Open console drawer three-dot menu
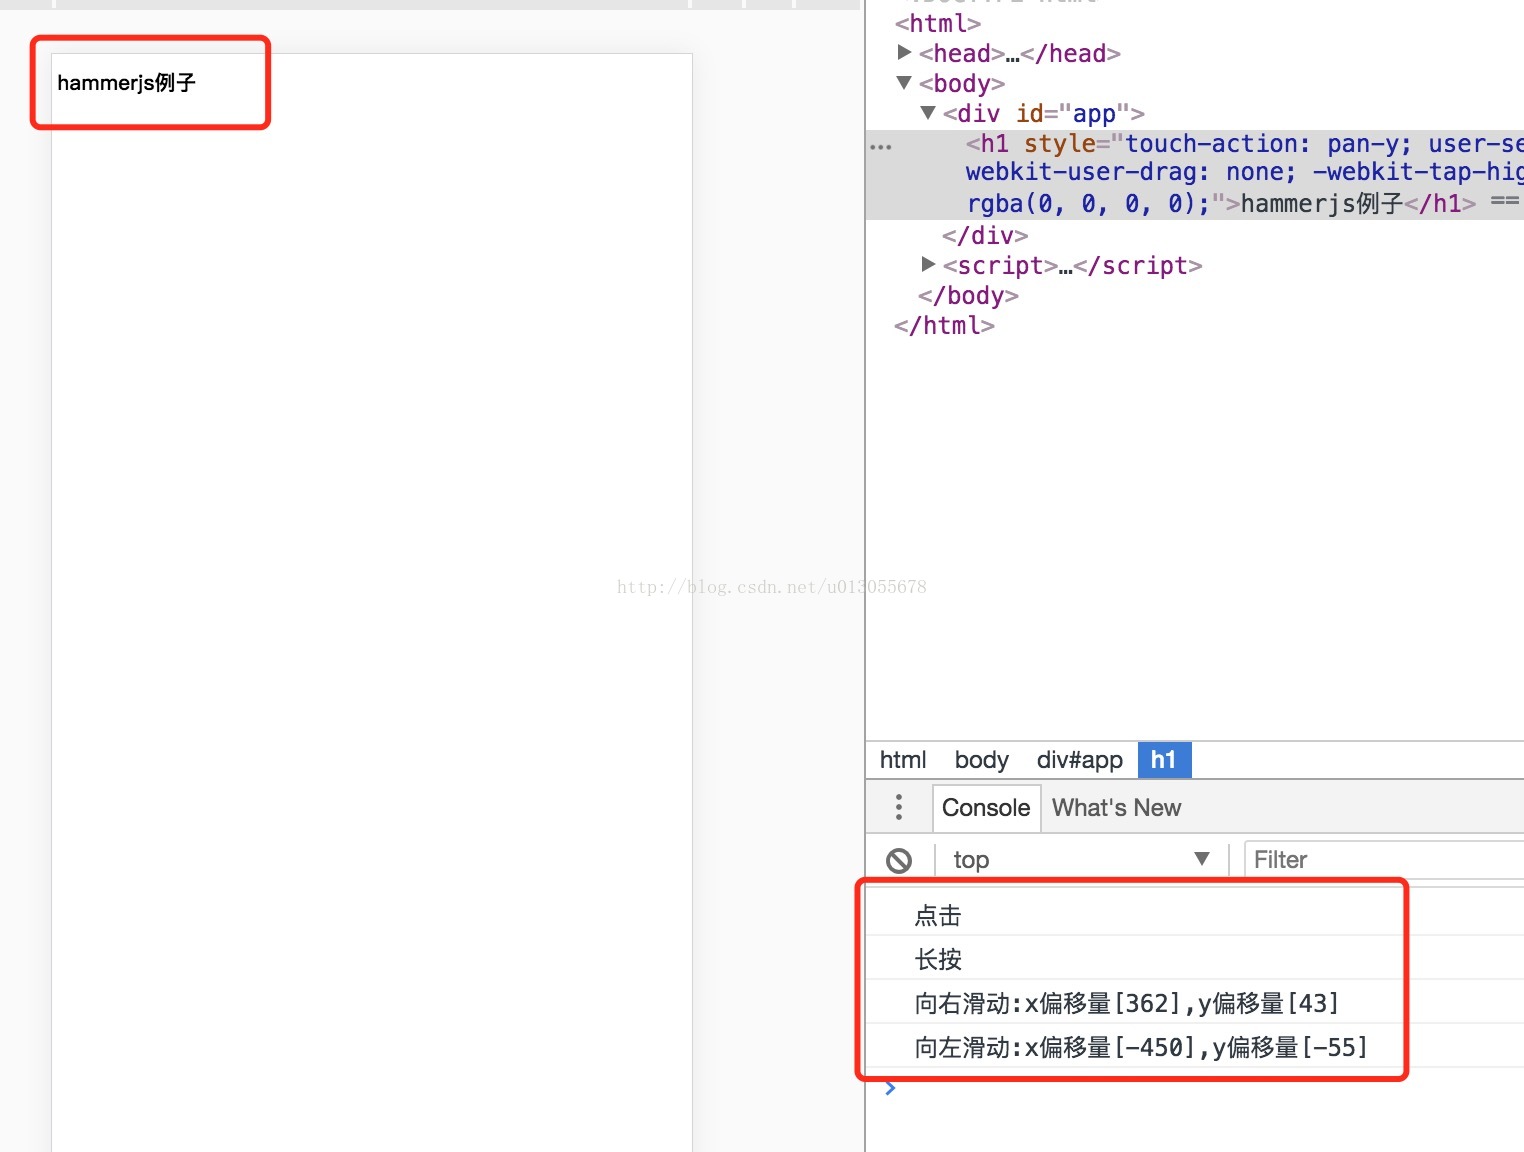This screenshot has width=1524, height=1152. 899,807
